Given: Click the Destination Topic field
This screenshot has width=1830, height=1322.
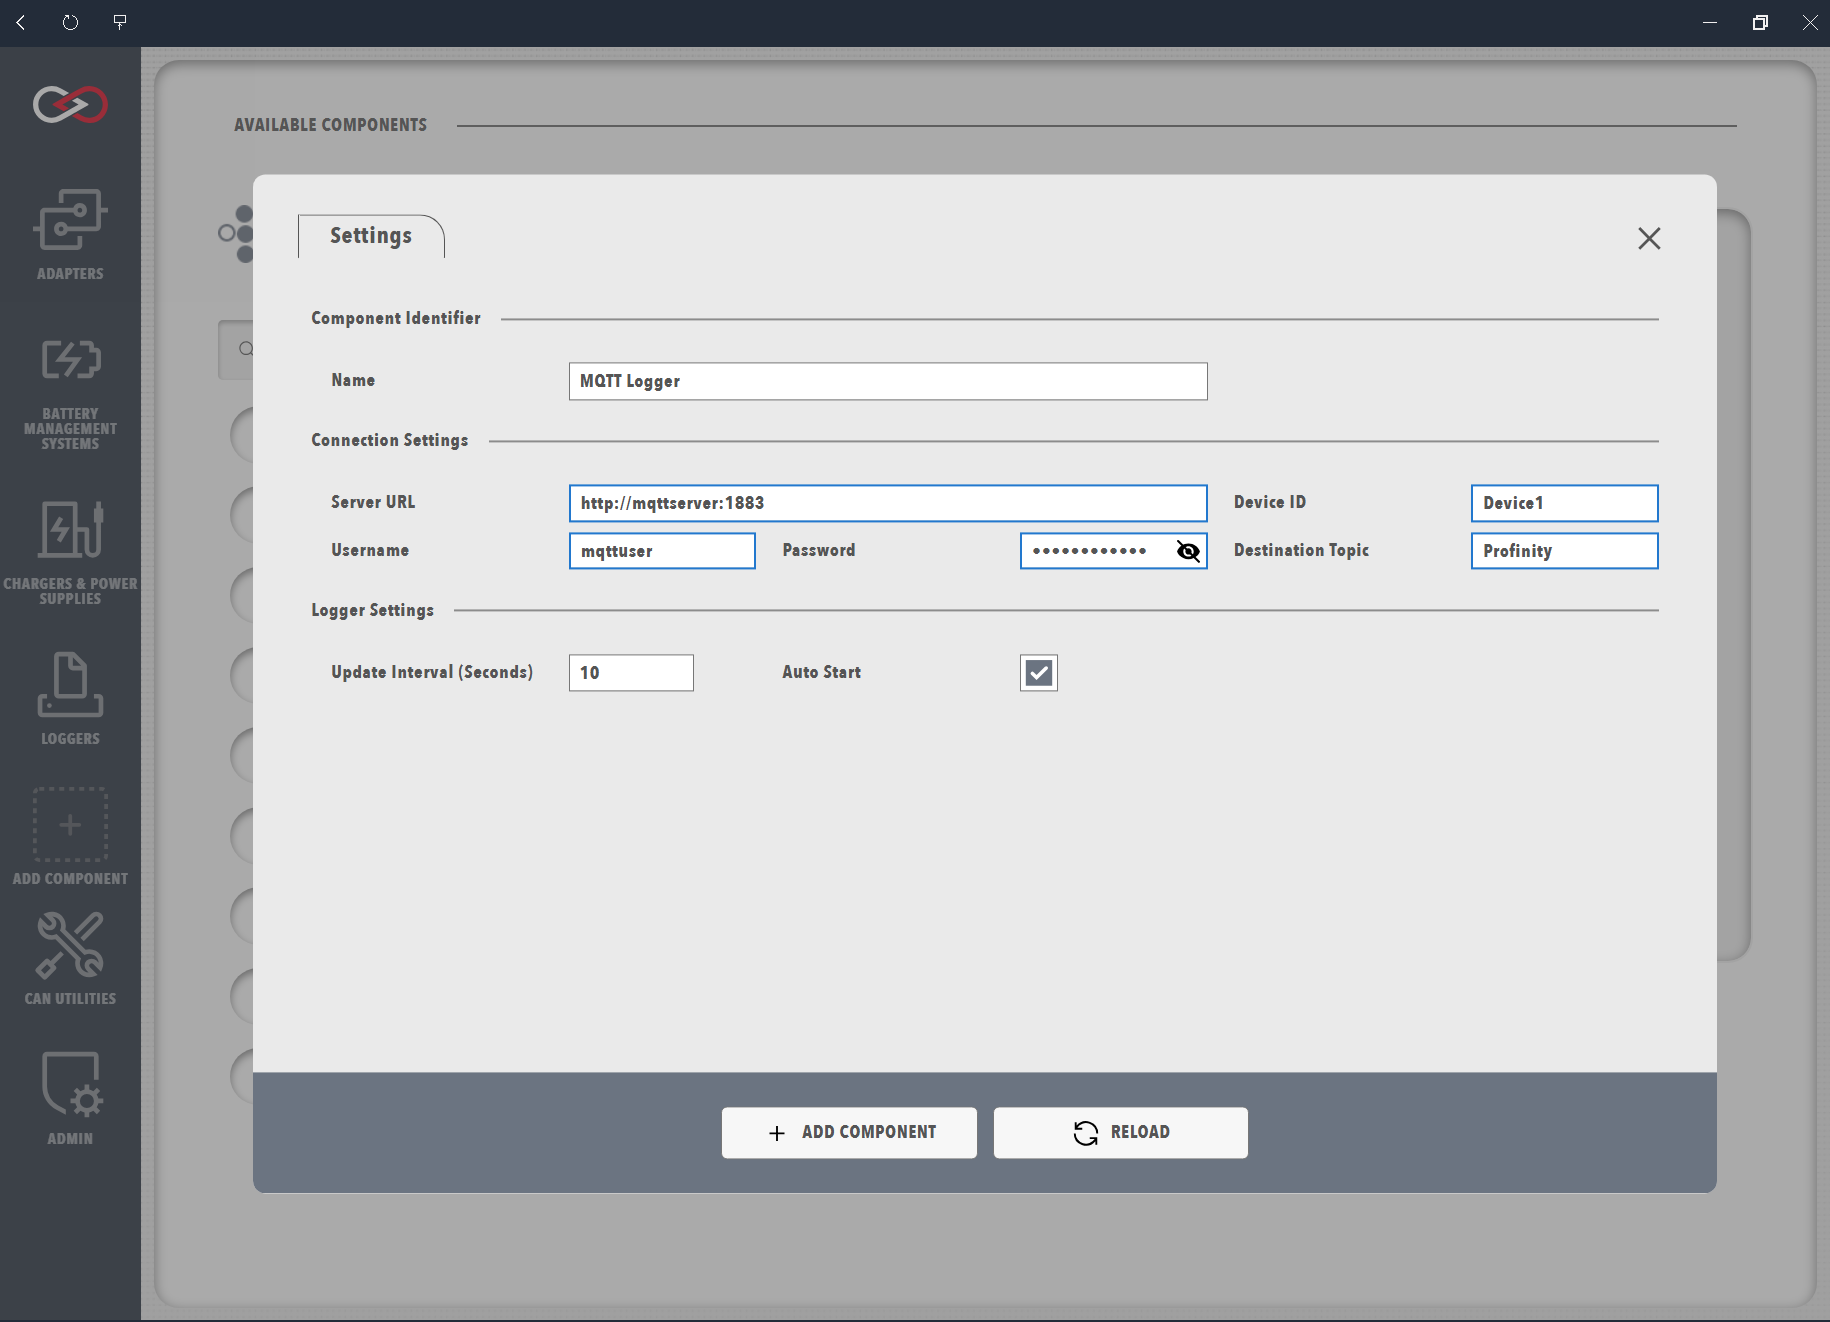Looking at the screenshot, I should tap(1564, 551).
